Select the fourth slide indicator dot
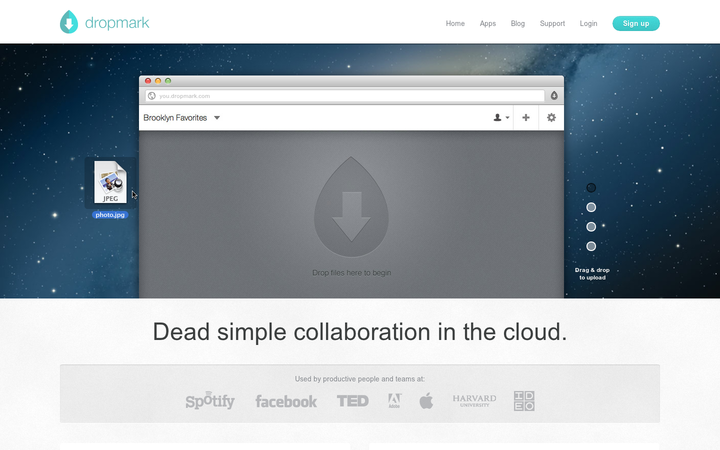720x450 pixels. pyautogui.click(x=591, y=247)
